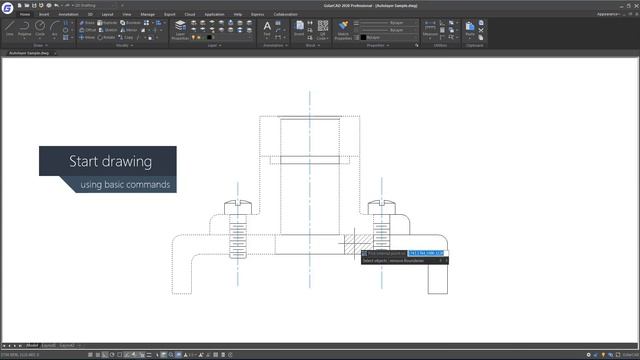Screen dimensions: 640x360
Task: Open the ByLayer color dropdown
Action: pos(390,38)
